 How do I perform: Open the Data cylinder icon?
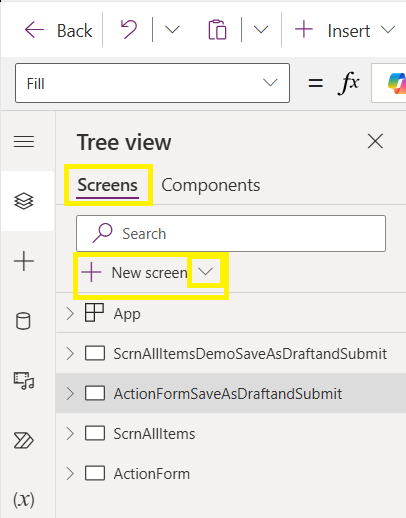tap(23, 321)
